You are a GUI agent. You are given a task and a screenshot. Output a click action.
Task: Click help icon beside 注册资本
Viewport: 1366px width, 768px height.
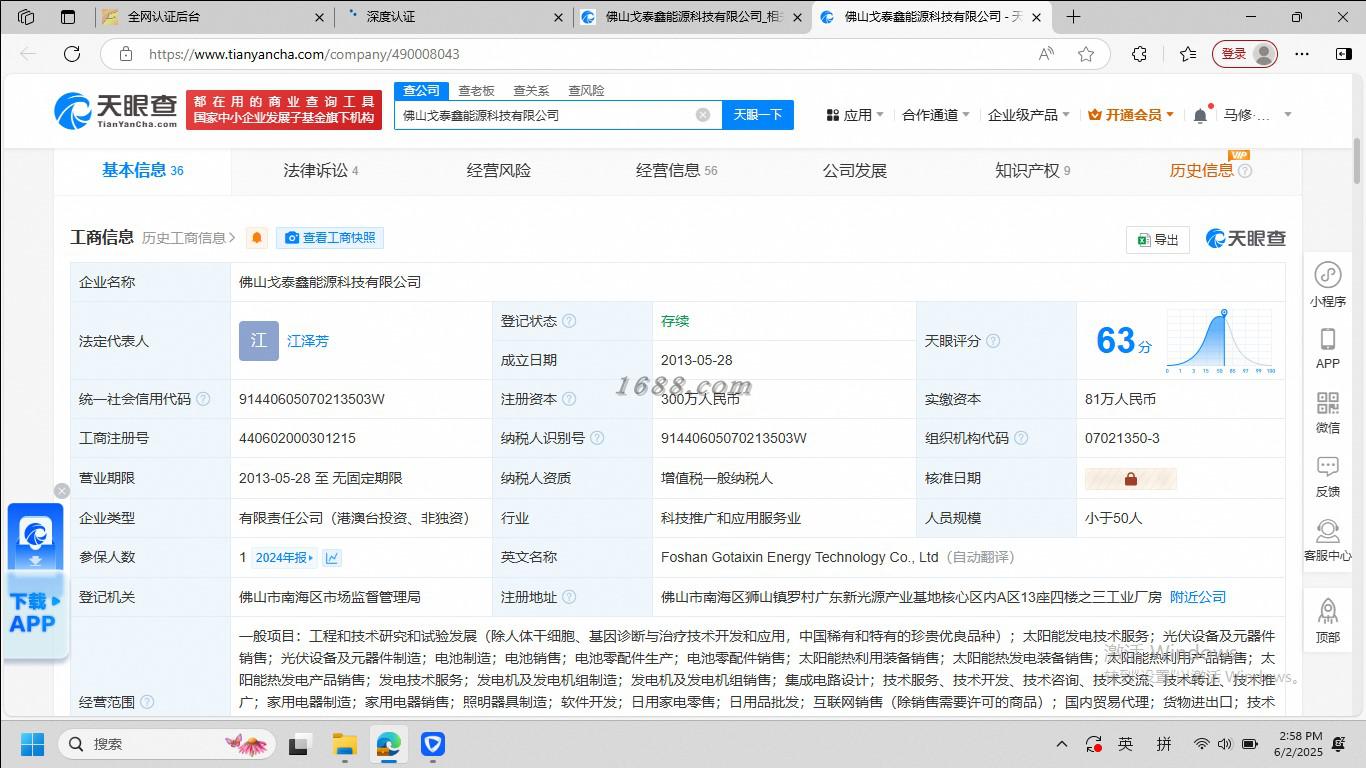pos(569,399)
